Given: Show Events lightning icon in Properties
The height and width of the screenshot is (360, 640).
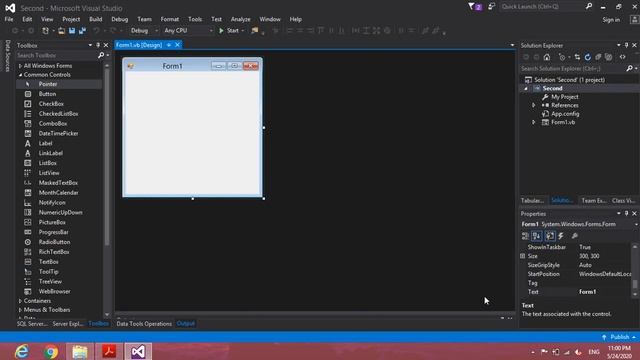Looking at the screenshot, I should pyautogui.click(x=561, y=236).
